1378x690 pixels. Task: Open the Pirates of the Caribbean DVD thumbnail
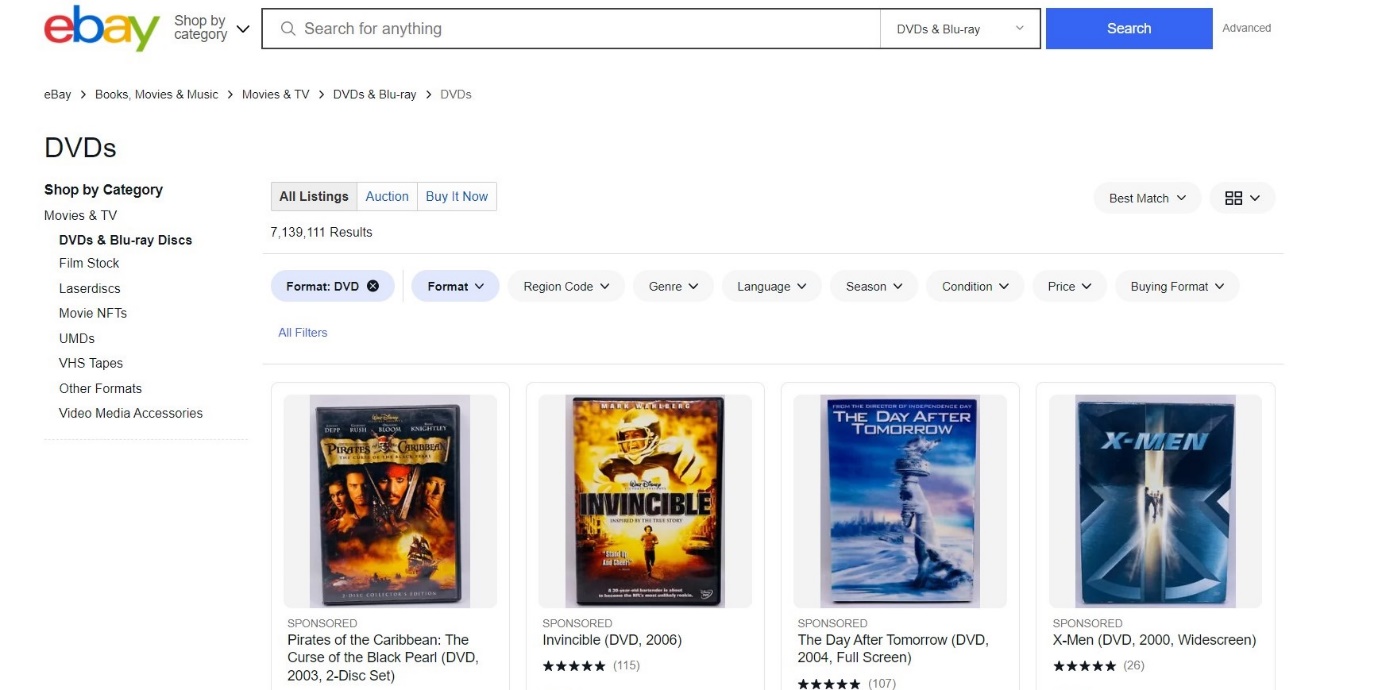pyautogui.click(x=390, y=501)
